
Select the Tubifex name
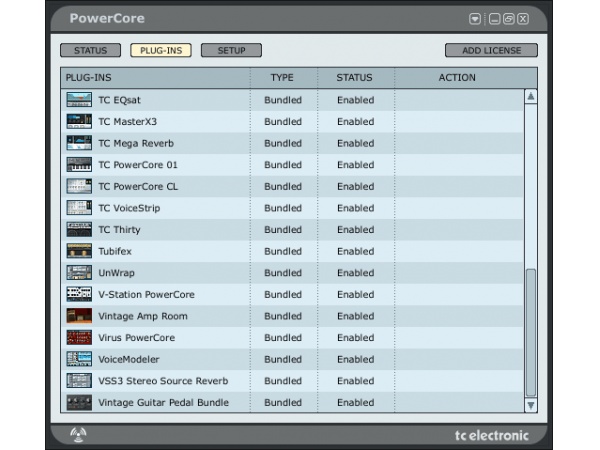[x=115, y=251]
